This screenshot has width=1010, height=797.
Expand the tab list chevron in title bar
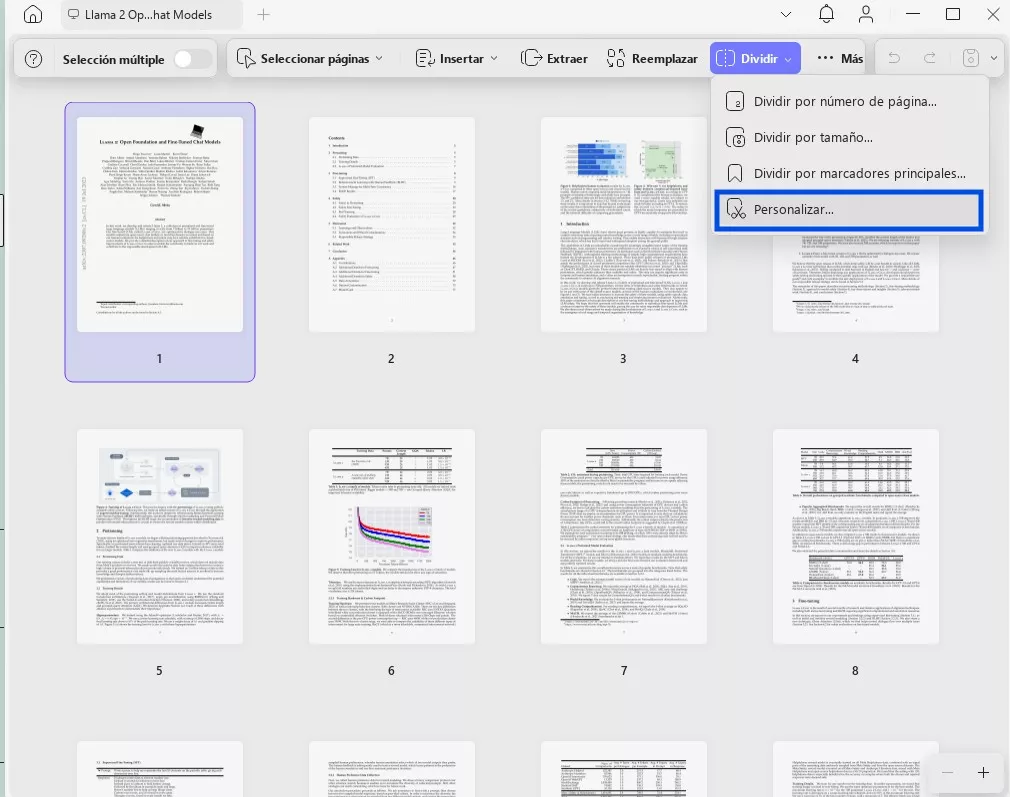click(x=785, y=14)
